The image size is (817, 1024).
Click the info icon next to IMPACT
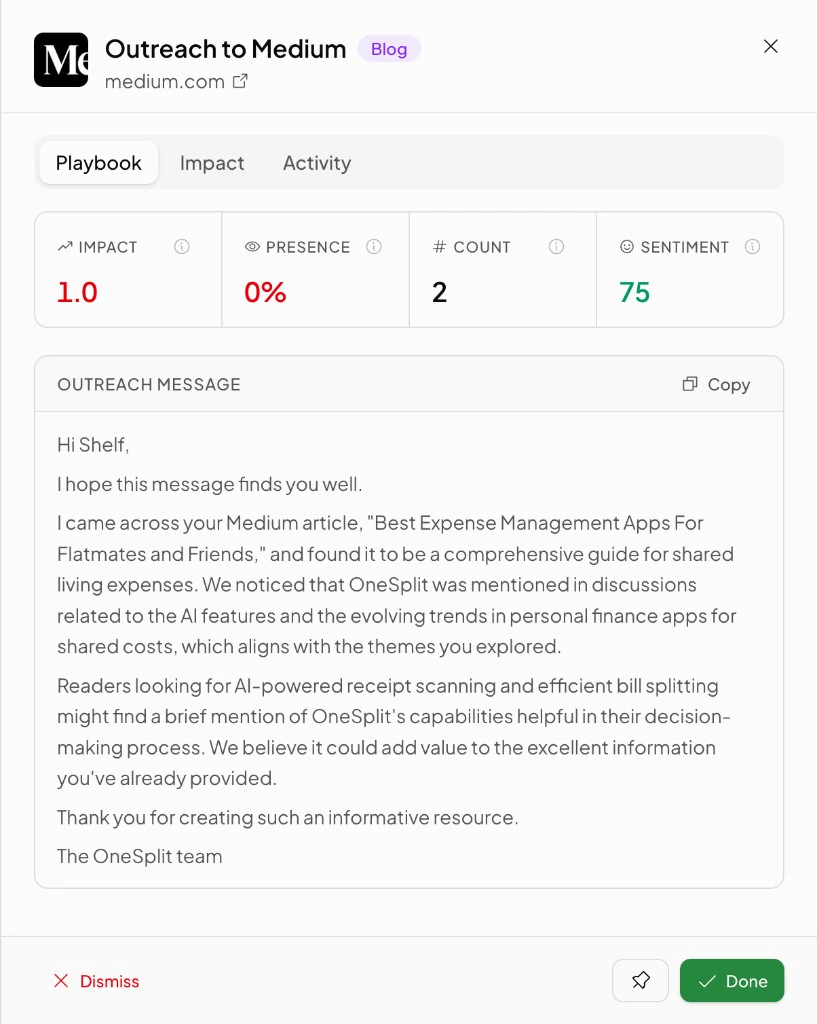coord(182,247)
